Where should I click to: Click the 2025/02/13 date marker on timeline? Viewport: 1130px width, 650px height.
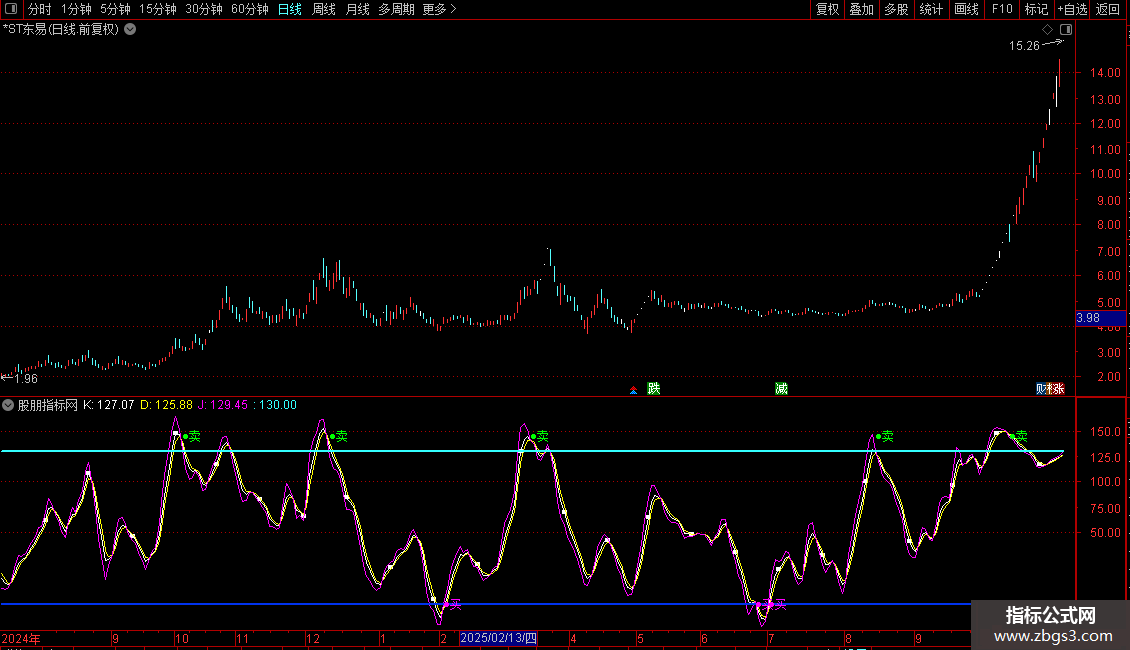coord(498,638)
